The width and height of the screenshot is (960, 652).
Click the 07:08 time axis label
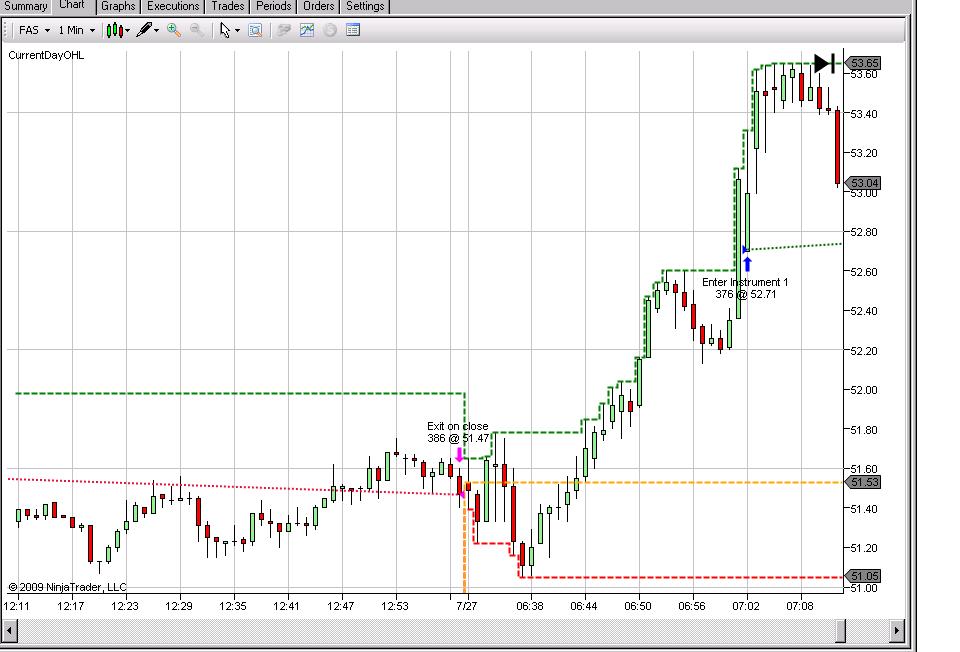pos(800,606)
